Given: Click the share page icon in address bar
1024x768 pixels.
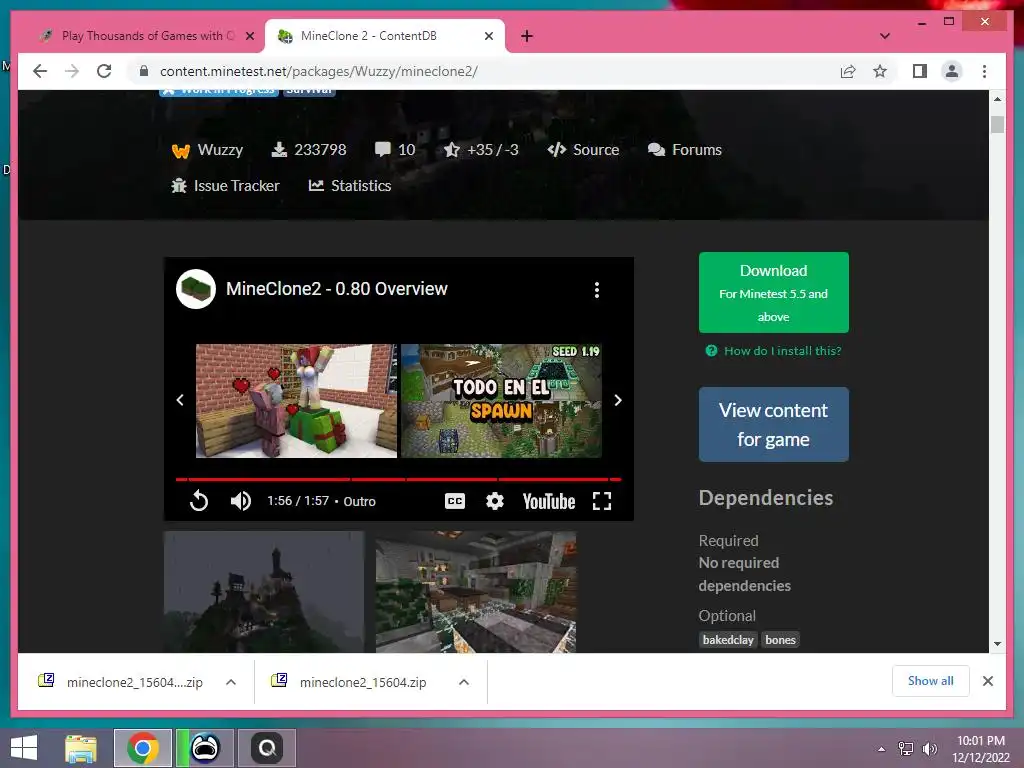Looking at the screenshot, I should coord(848,71).
